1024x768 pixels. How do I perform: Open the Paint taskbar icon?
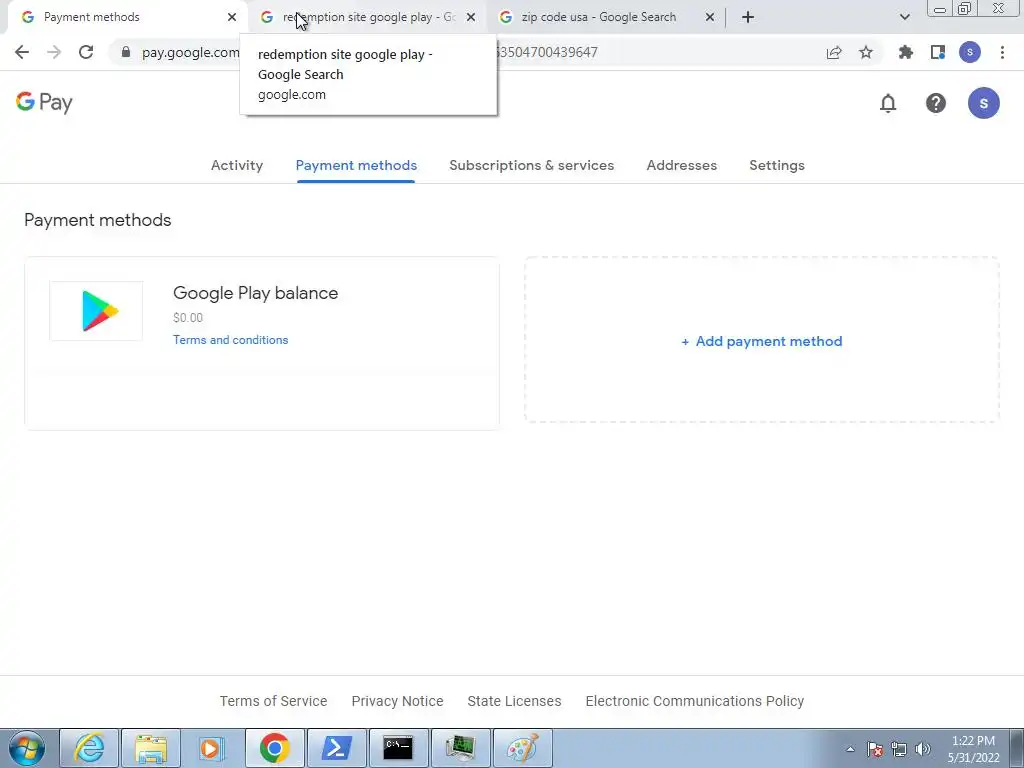point(522,748)
